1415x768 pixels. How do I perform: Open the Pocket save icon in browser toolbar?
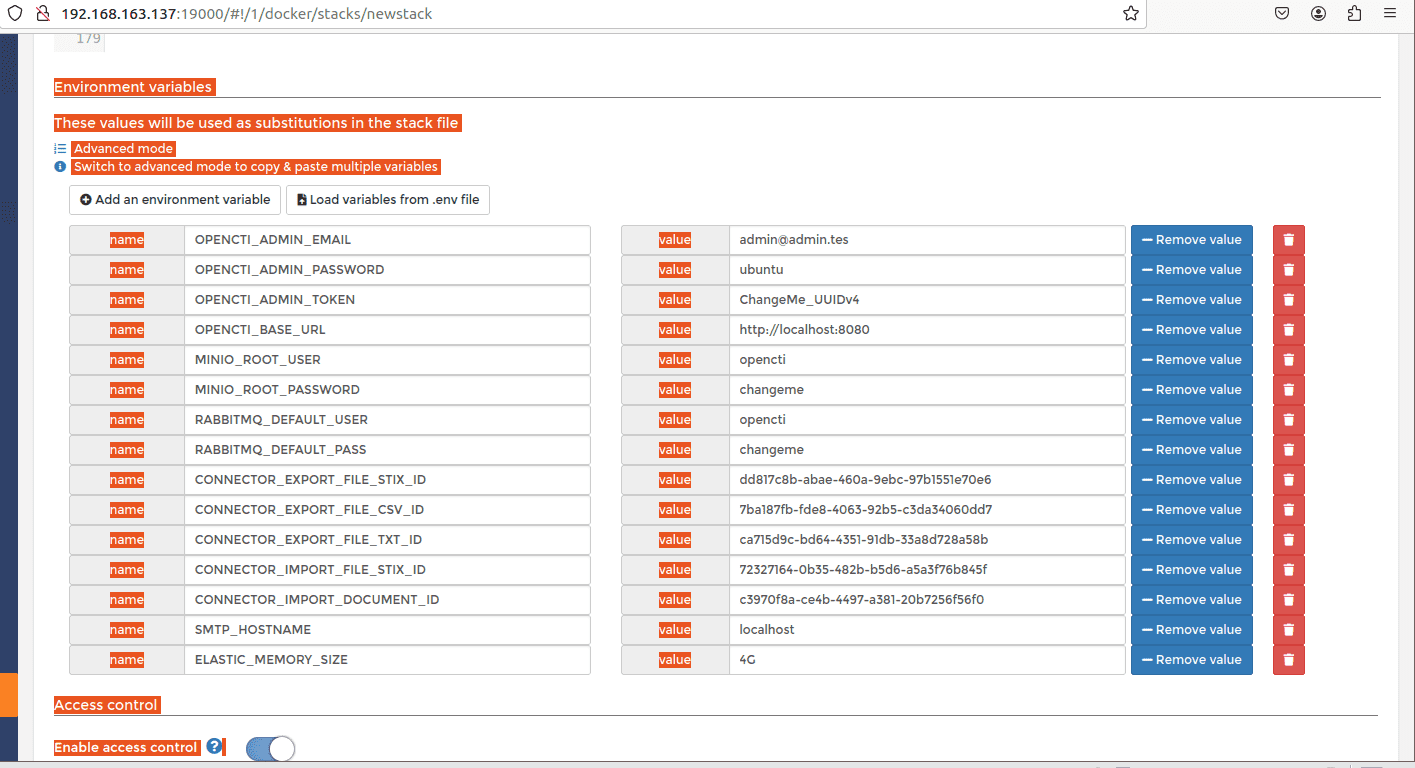pyautogui.click(x=1282, y=14)
